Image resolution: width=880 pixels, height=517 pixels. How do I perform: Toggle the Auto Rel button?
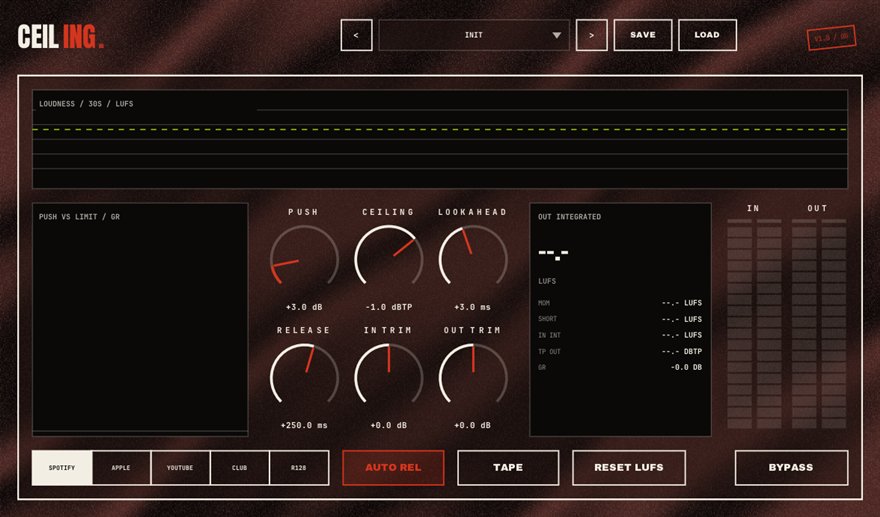[x=393, y=468]
